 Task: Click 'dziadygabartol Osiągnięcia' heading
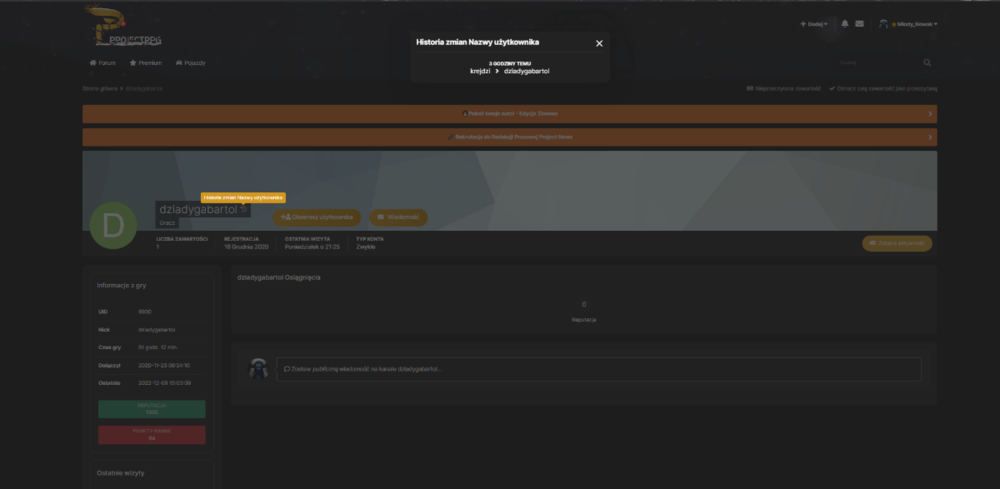[279, 278]
